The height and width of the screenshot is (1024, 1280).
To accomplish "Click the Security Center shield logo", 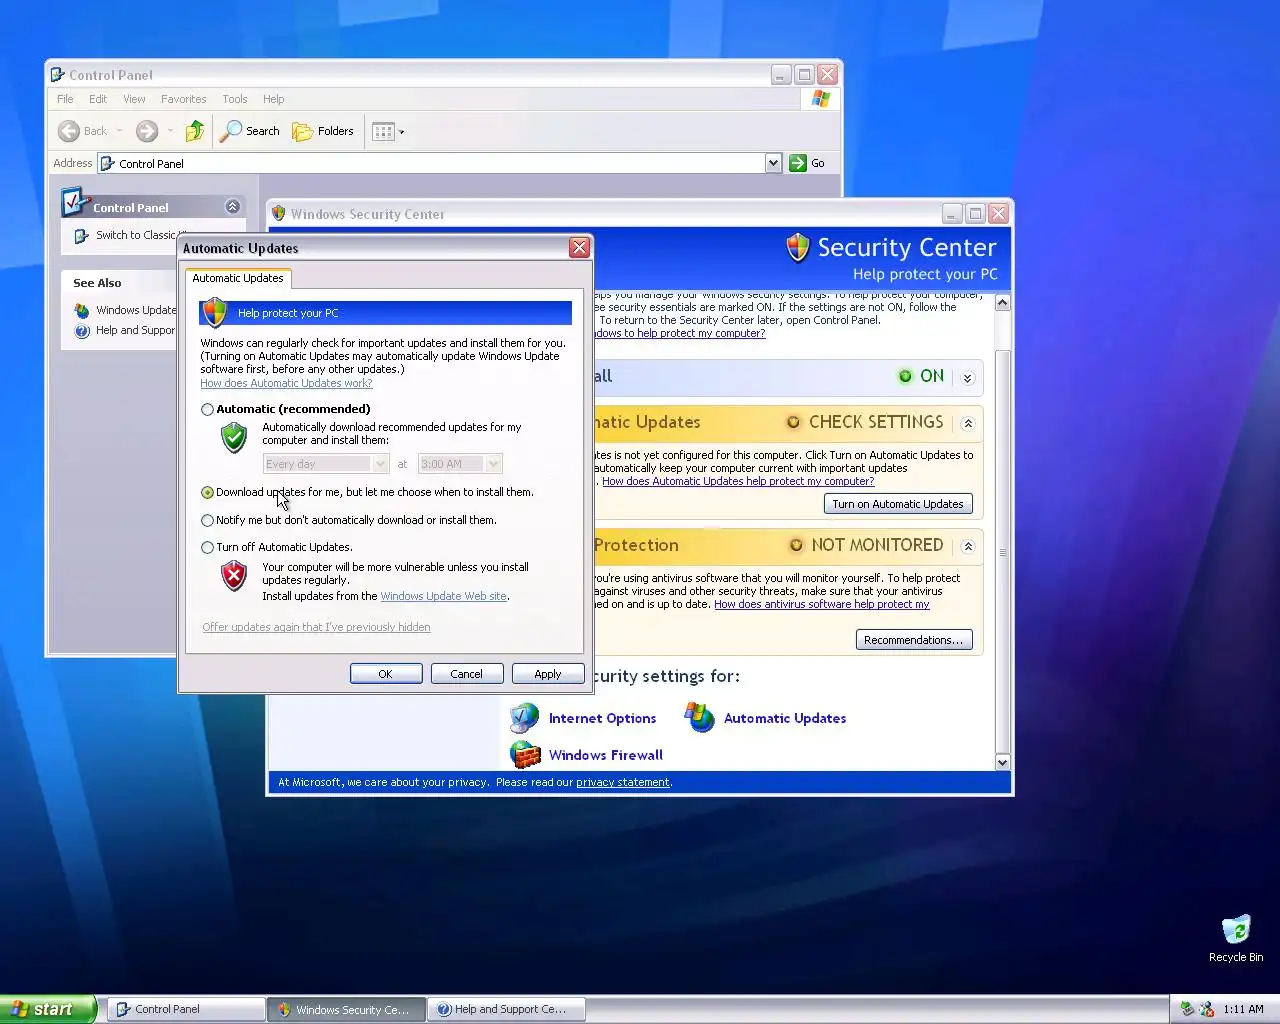I will [x=797, y=247].
